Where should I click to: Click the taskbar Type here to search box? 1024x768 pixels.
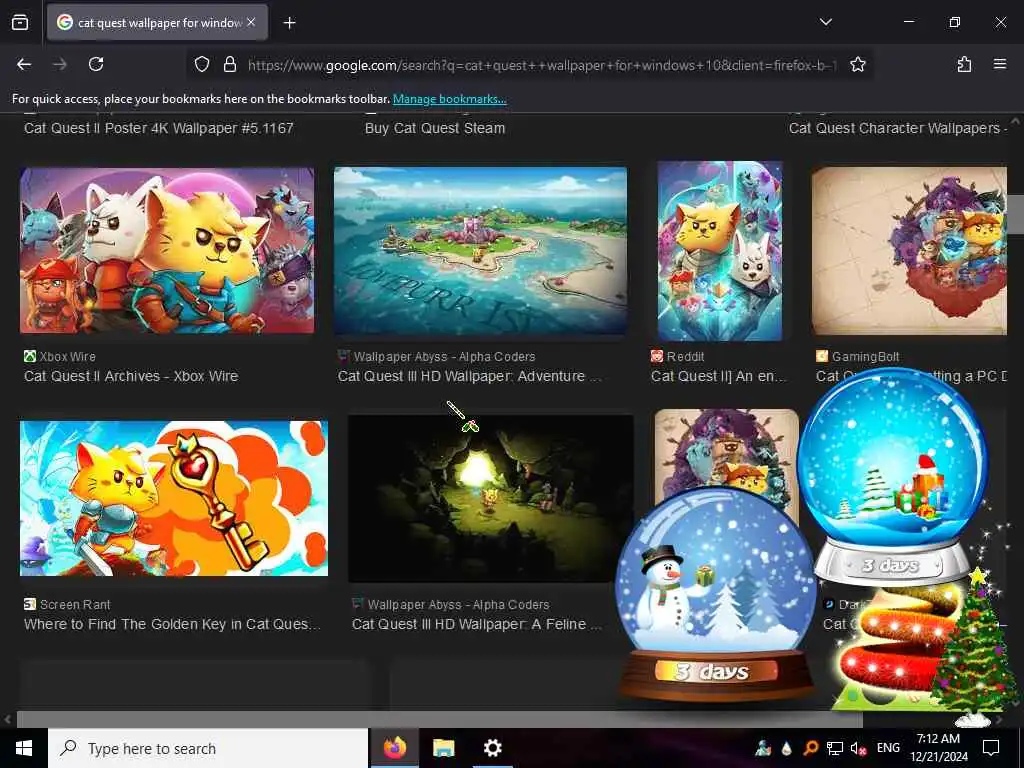pyautogui.click(x=208, y=748)
